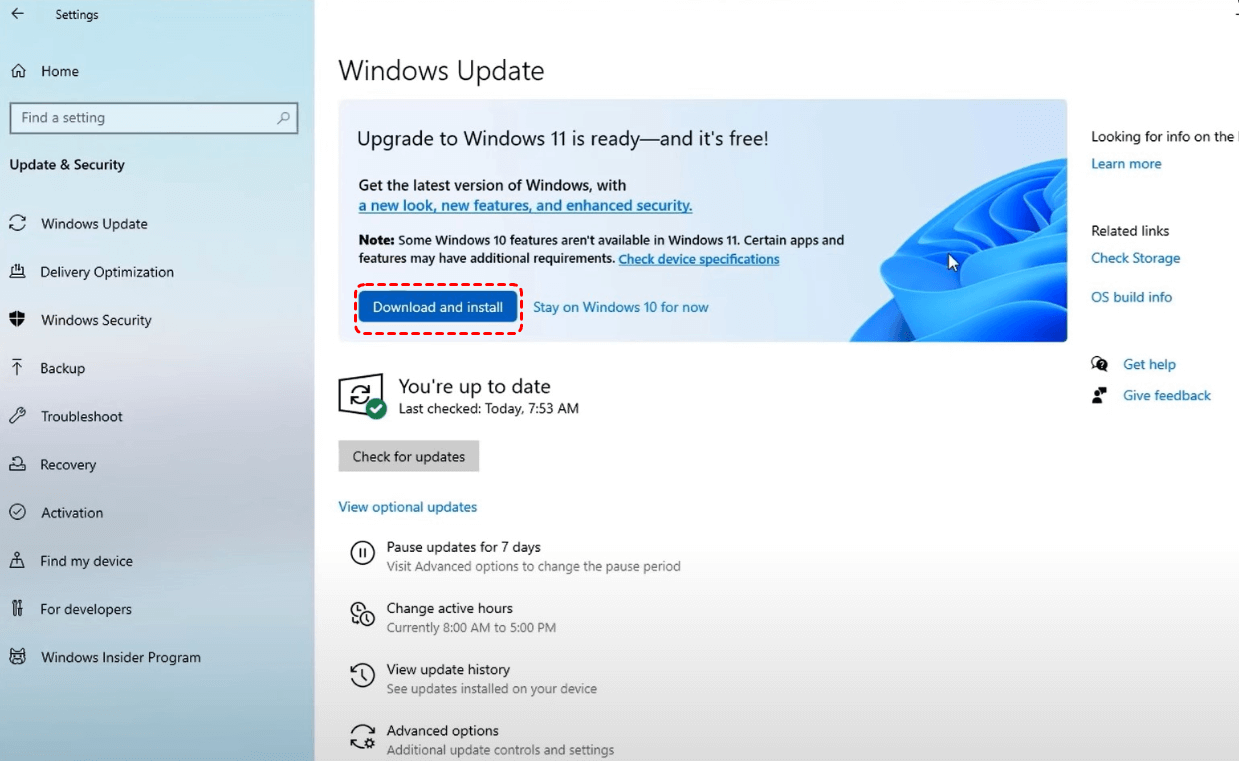The height and width of the screenshot is (761, 1239).
Task: Click Learn more link
Action: click(x=1126, y=164)
